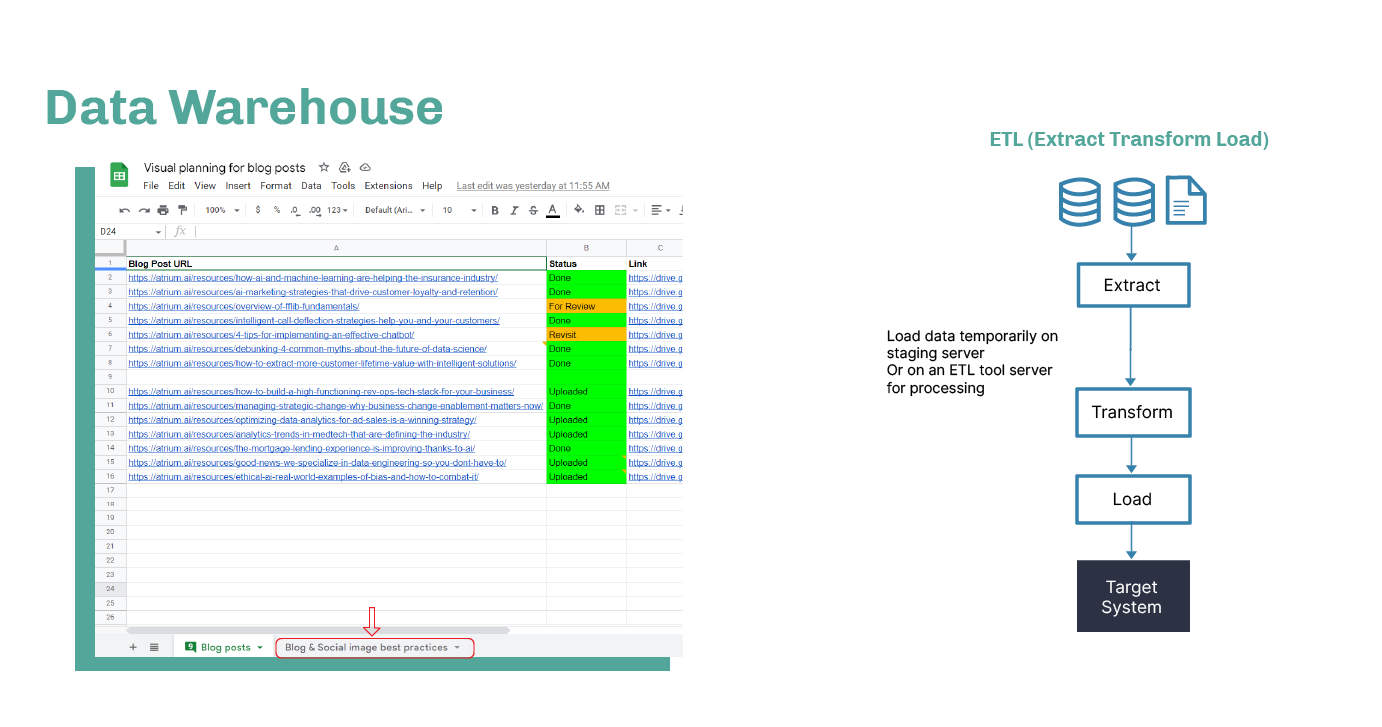Apply percent format with the percent icon
Image resolution: width=1382 pixels, height=727 pixels.
276,210
